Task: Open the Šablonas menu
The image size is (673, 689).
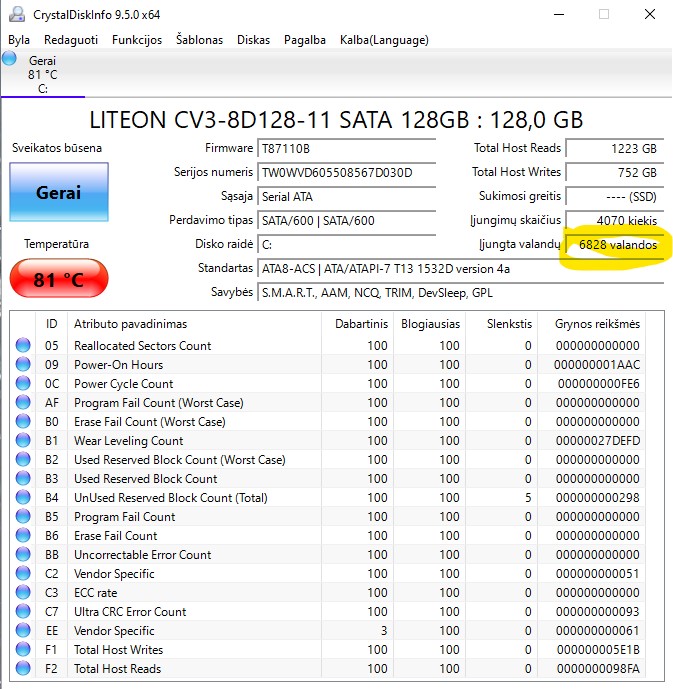Action: pos(199,40)
